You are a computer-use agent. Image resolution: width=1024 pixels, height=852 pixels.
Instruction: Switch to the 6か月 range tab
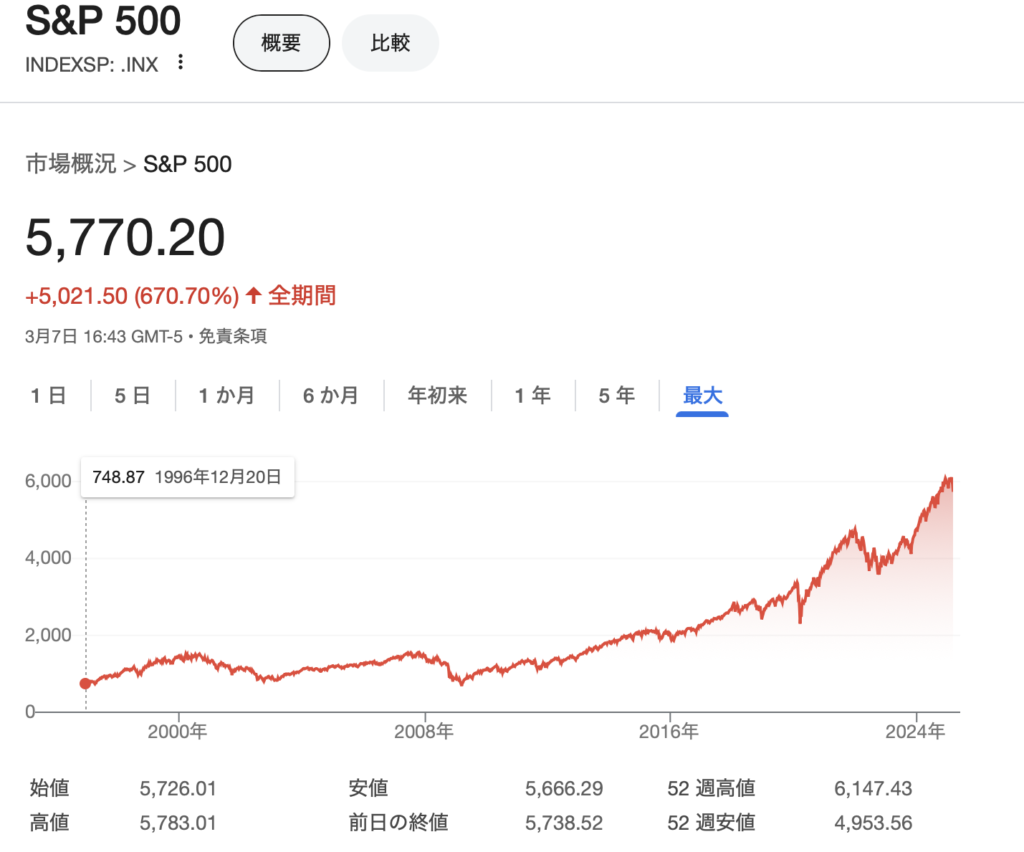[x=331, y=395]
